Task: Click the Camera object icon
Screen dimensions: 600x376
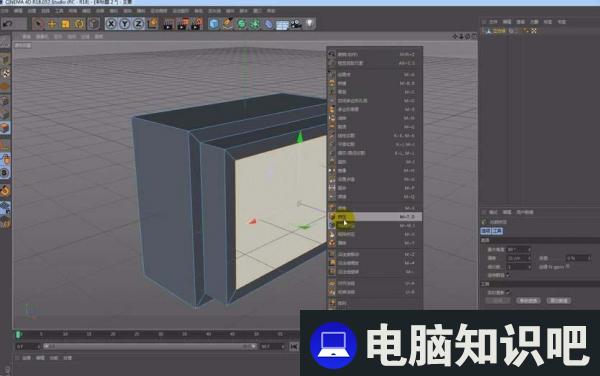Action: (296, 24)
